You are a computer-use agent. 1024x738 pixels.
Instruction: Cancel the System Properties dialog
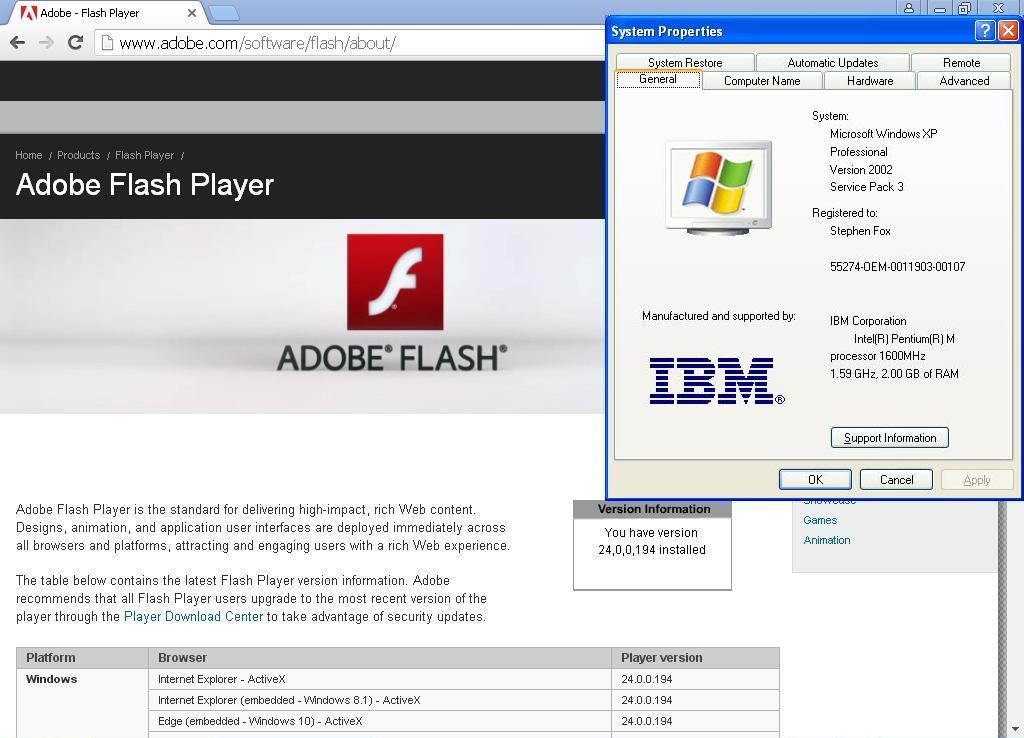coord(896,479)
